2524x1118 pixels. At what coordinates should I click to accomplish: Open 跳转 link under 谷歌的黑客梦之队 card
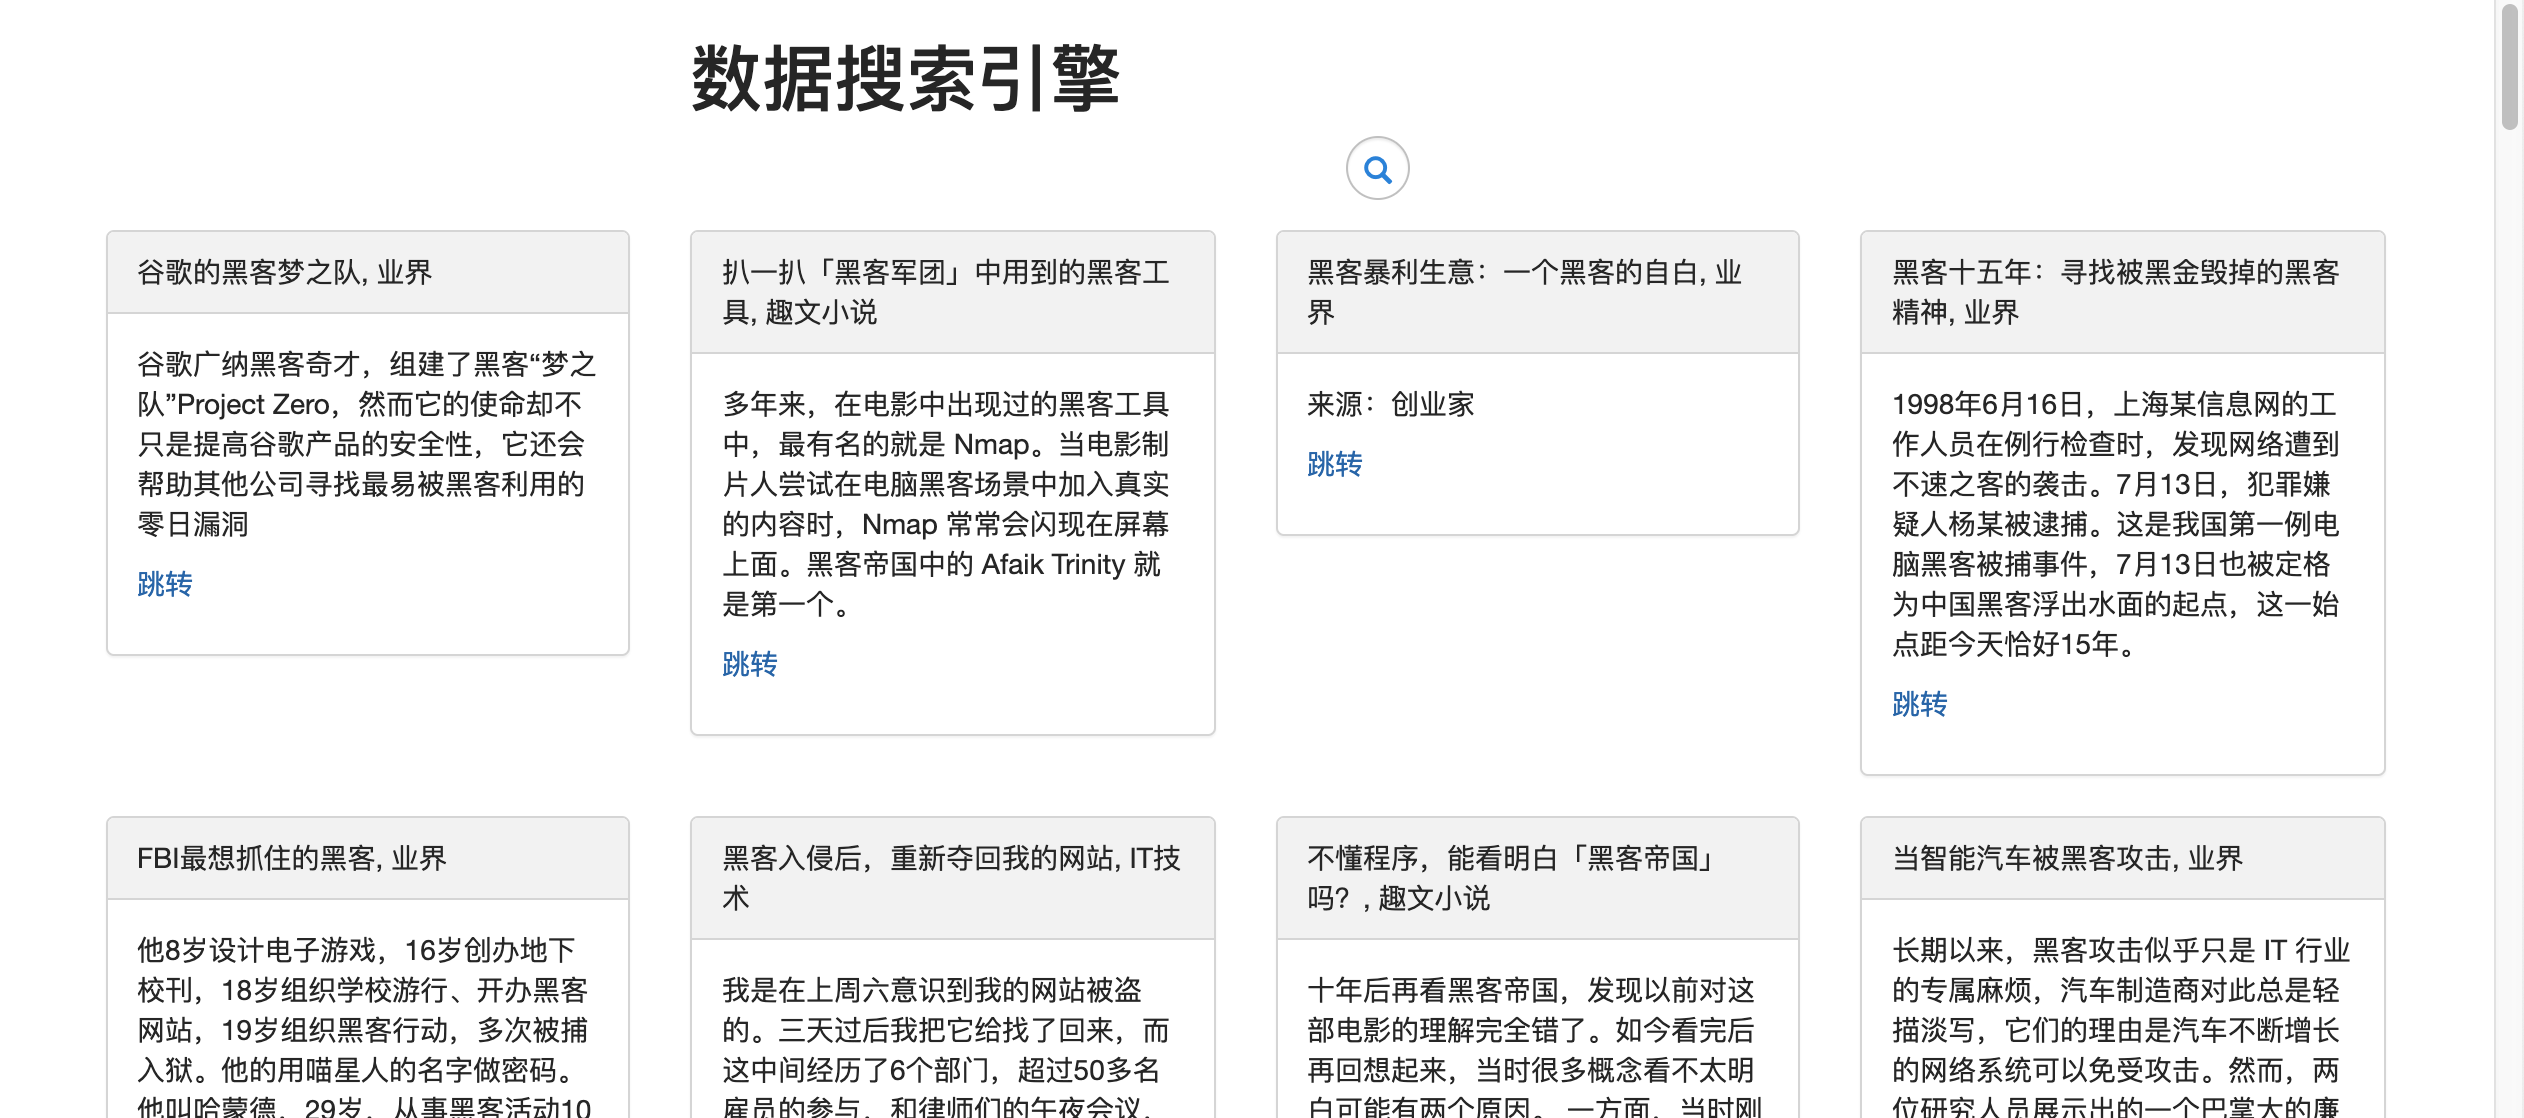[164, 584]
